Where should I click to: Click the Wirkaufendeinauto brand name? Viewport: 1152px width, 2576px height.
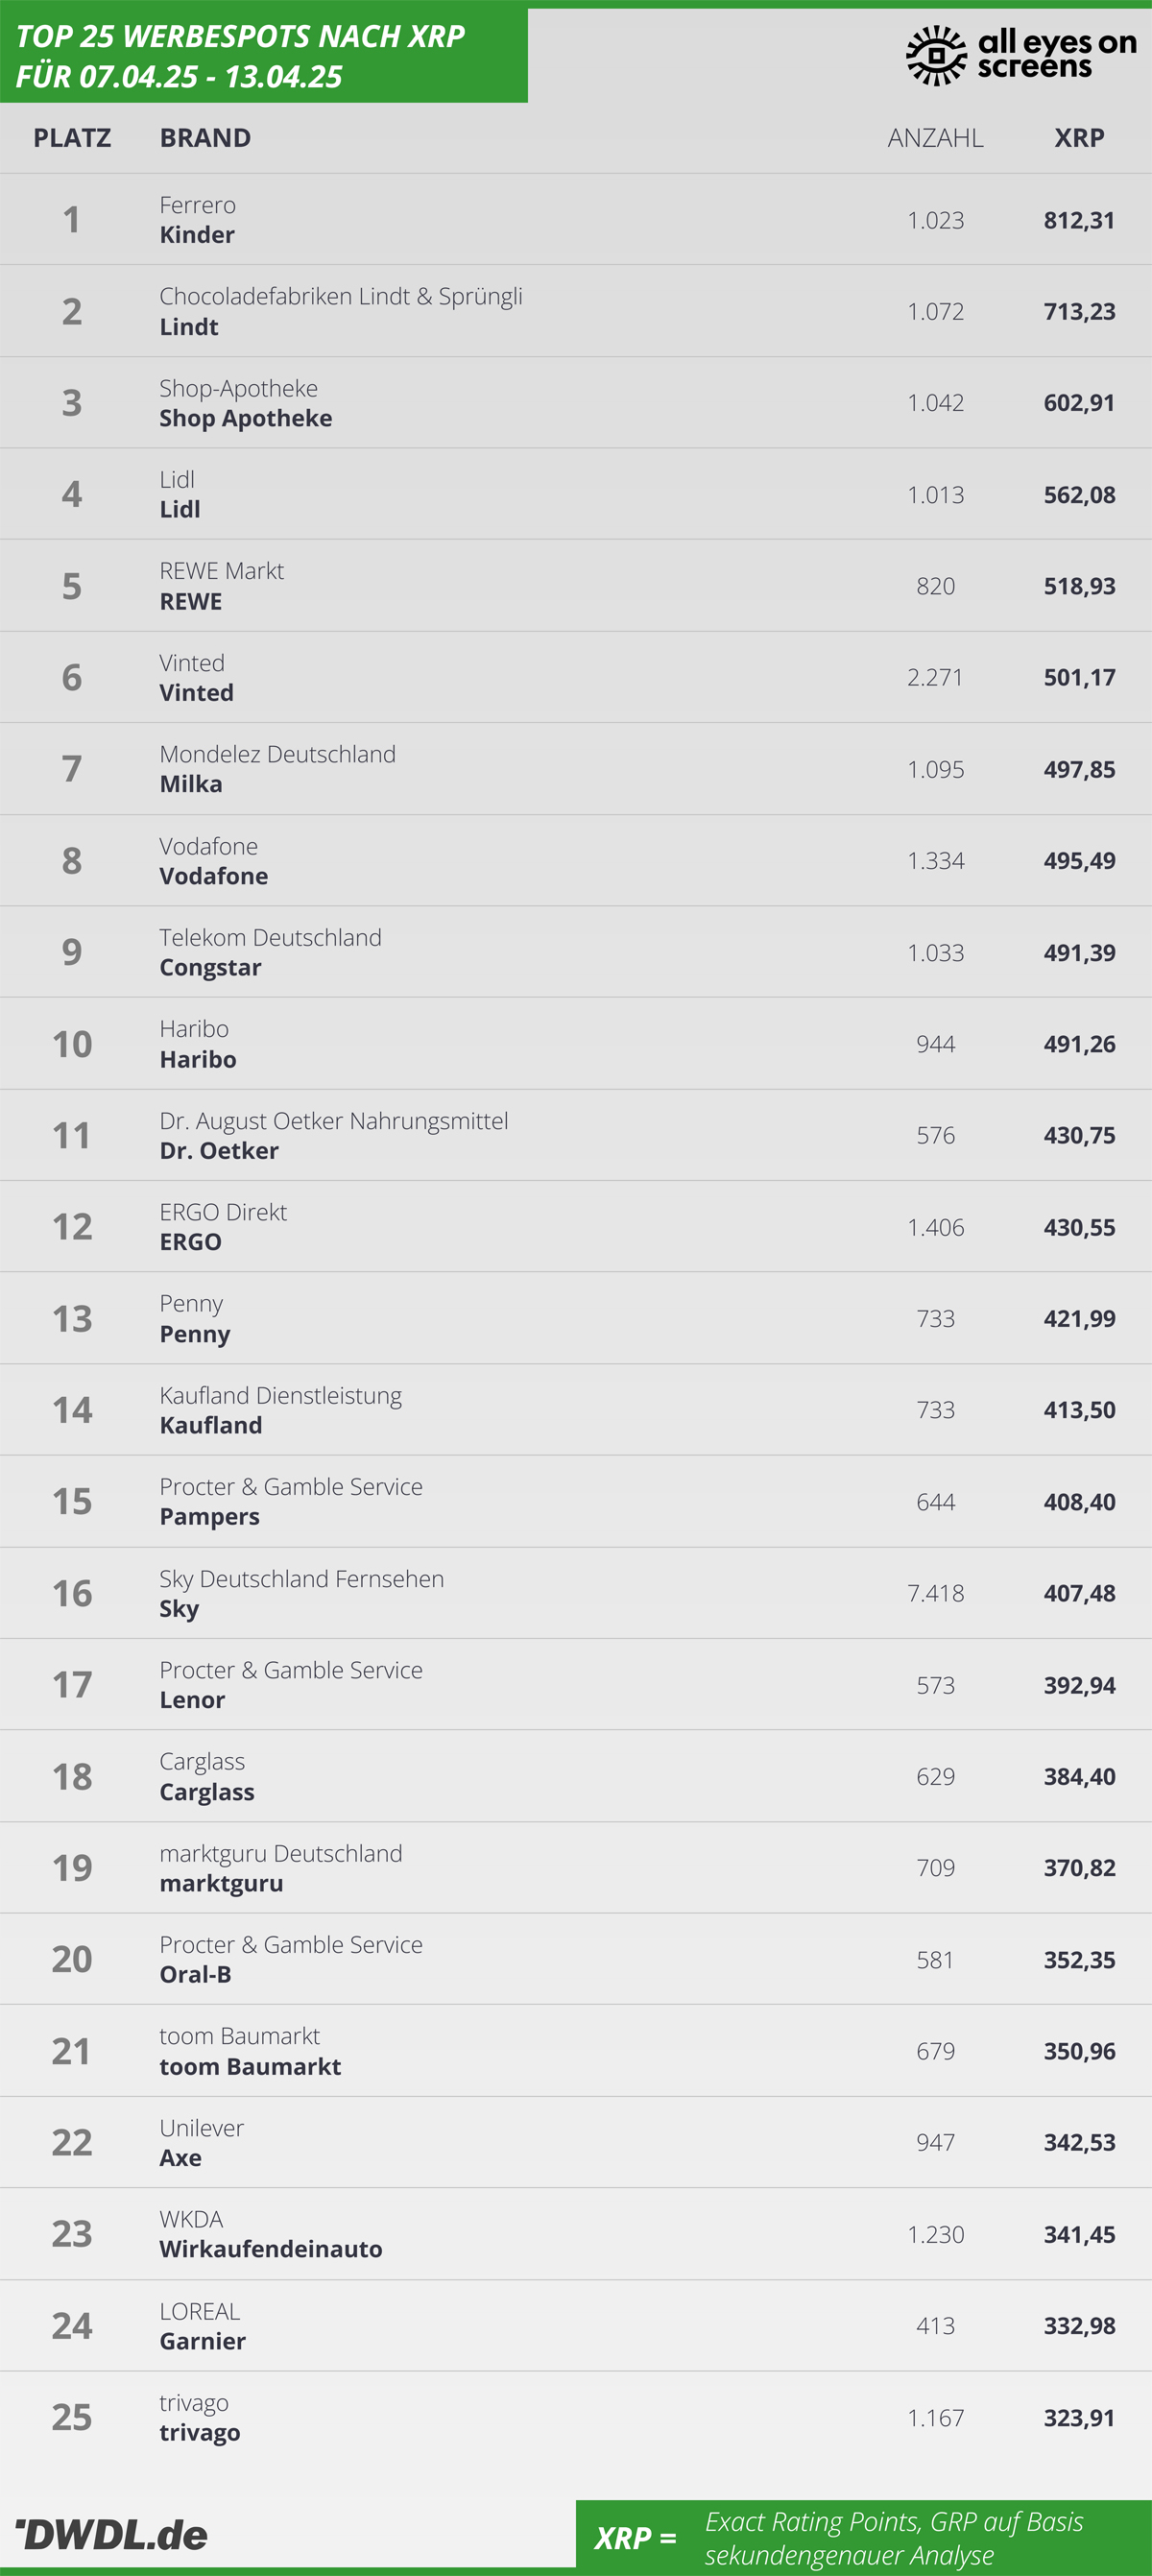coord(271,2249)
